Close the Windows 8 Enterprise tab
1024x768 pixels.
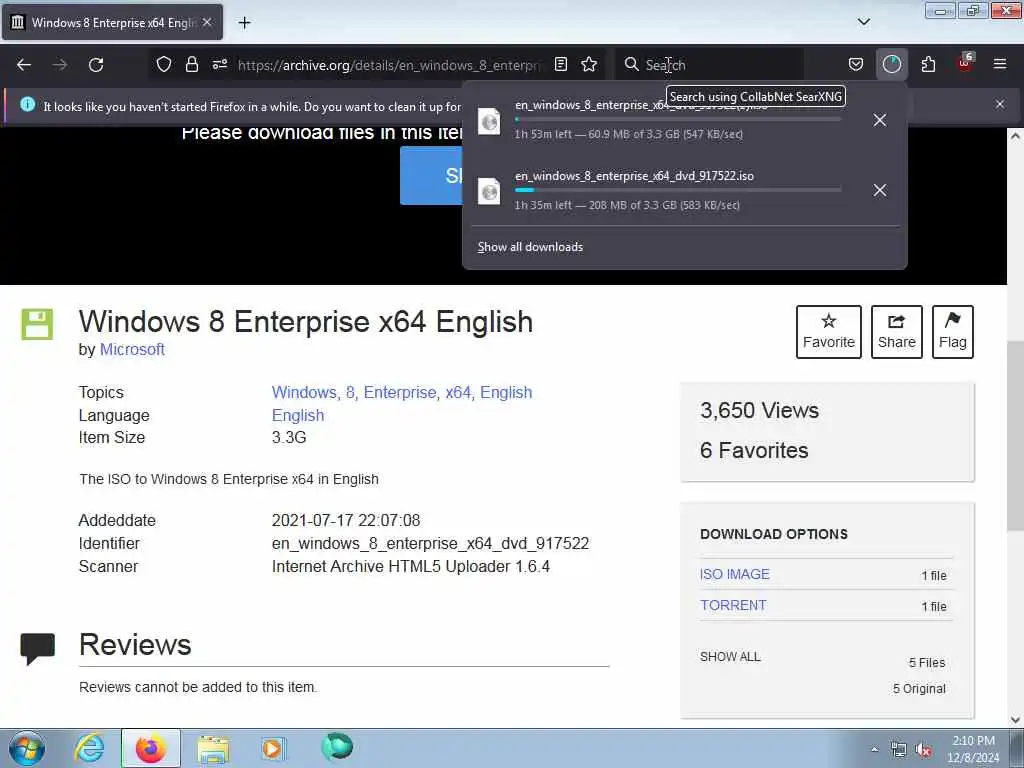[x=207, y=22]
